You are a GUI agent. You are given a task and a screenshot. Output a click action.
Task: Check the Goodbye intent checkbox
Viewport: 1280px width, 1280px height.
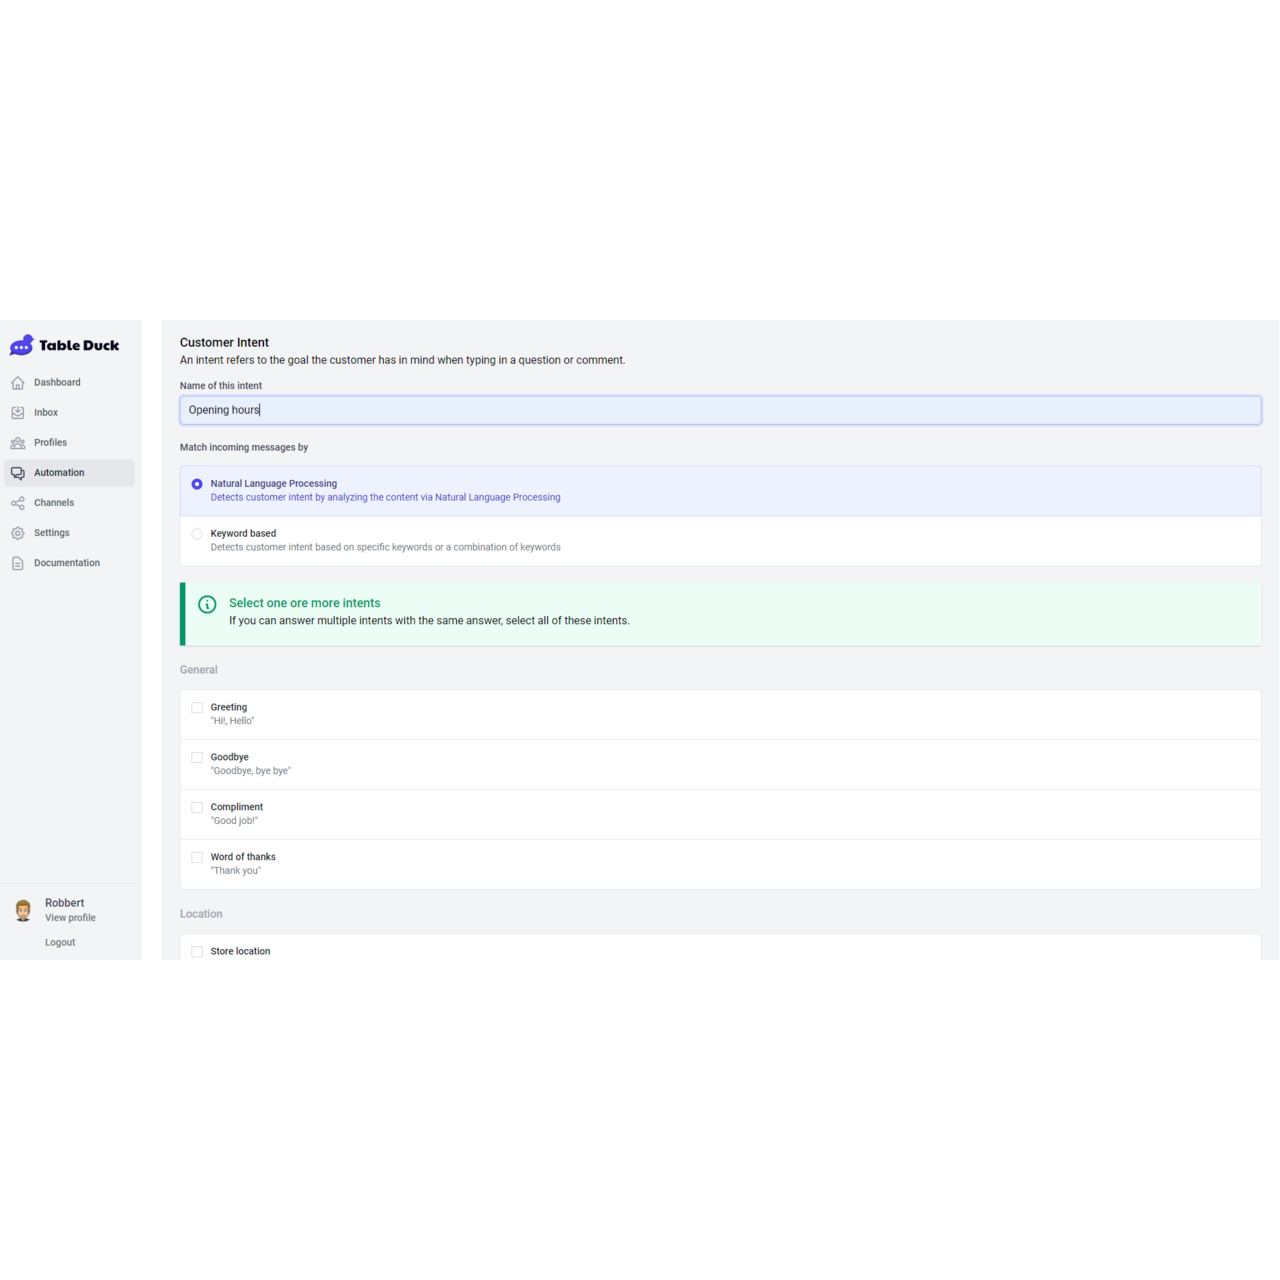tap(197, 758)
